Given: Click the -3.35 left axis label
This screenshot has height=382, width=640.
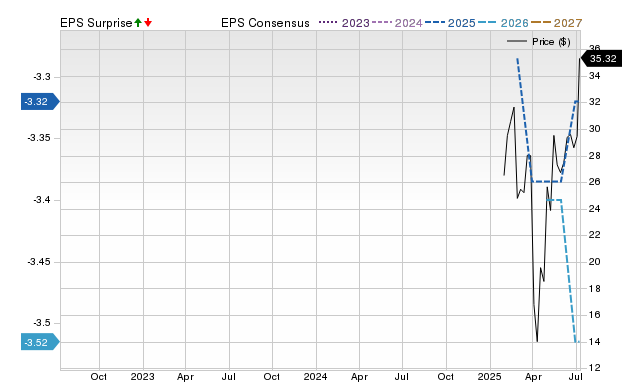Looking at the screenshot, I should pos(39,138).
